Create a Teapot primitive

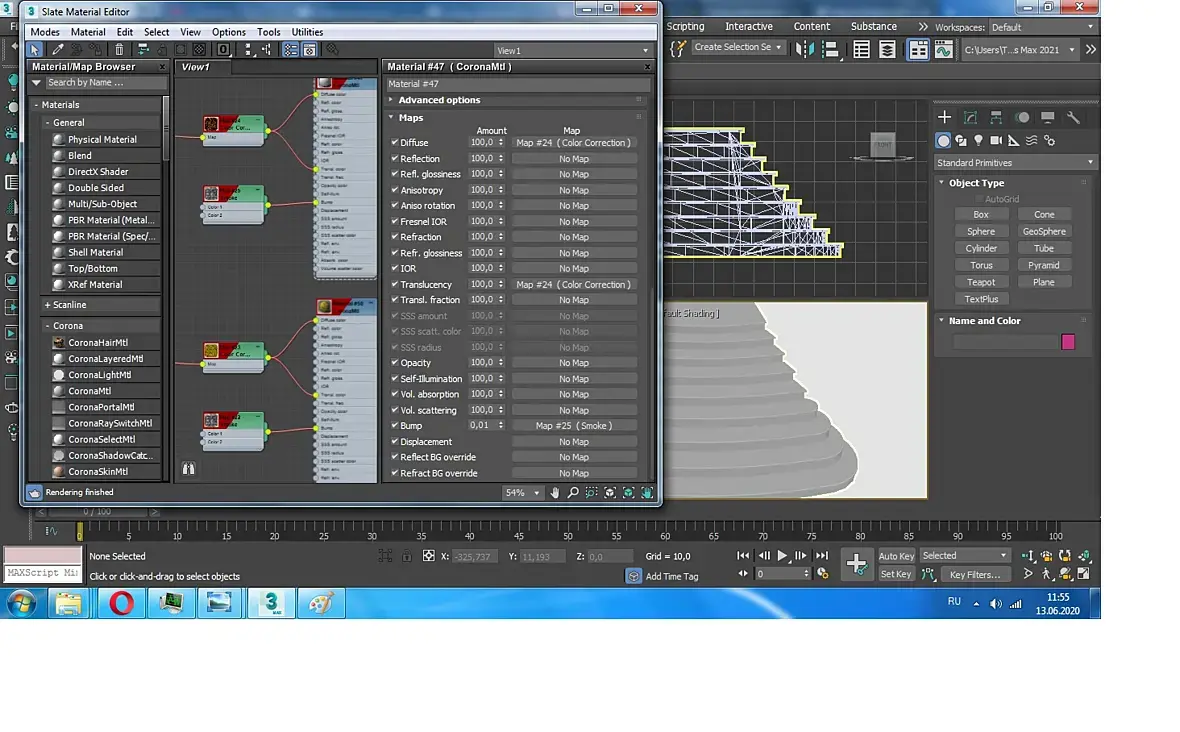(x=981, y=282)
